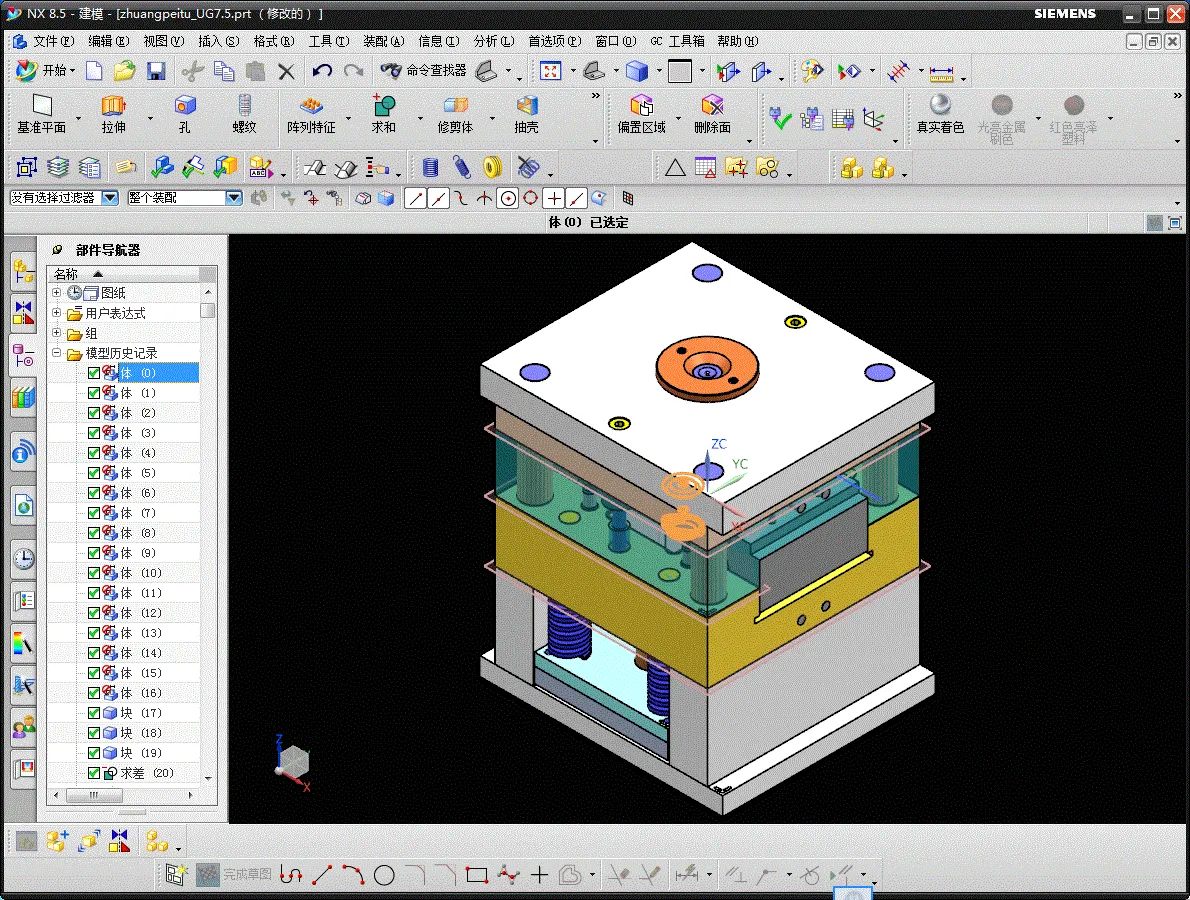Click the green checkmark finish icon
The height and width of the screenshot is (900, 1190).
coord(779,119)
